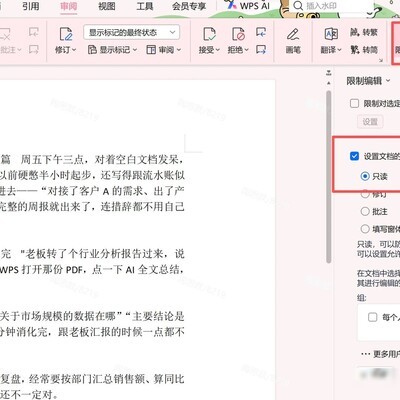Open the Chinese conversion dialog launcher
Screen dimensions: 400x400
pos(381,60)
